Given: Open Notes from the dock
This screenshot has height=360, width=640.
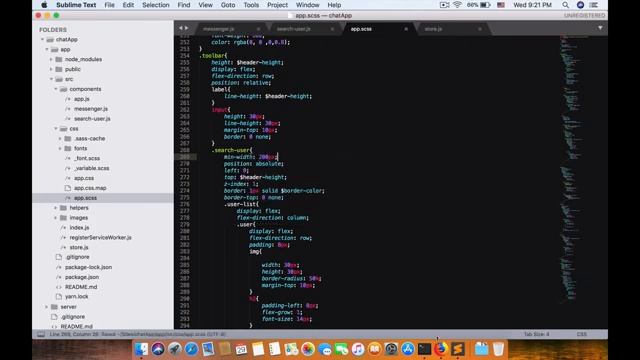Looking at the screenshot, I should (258, 349).
